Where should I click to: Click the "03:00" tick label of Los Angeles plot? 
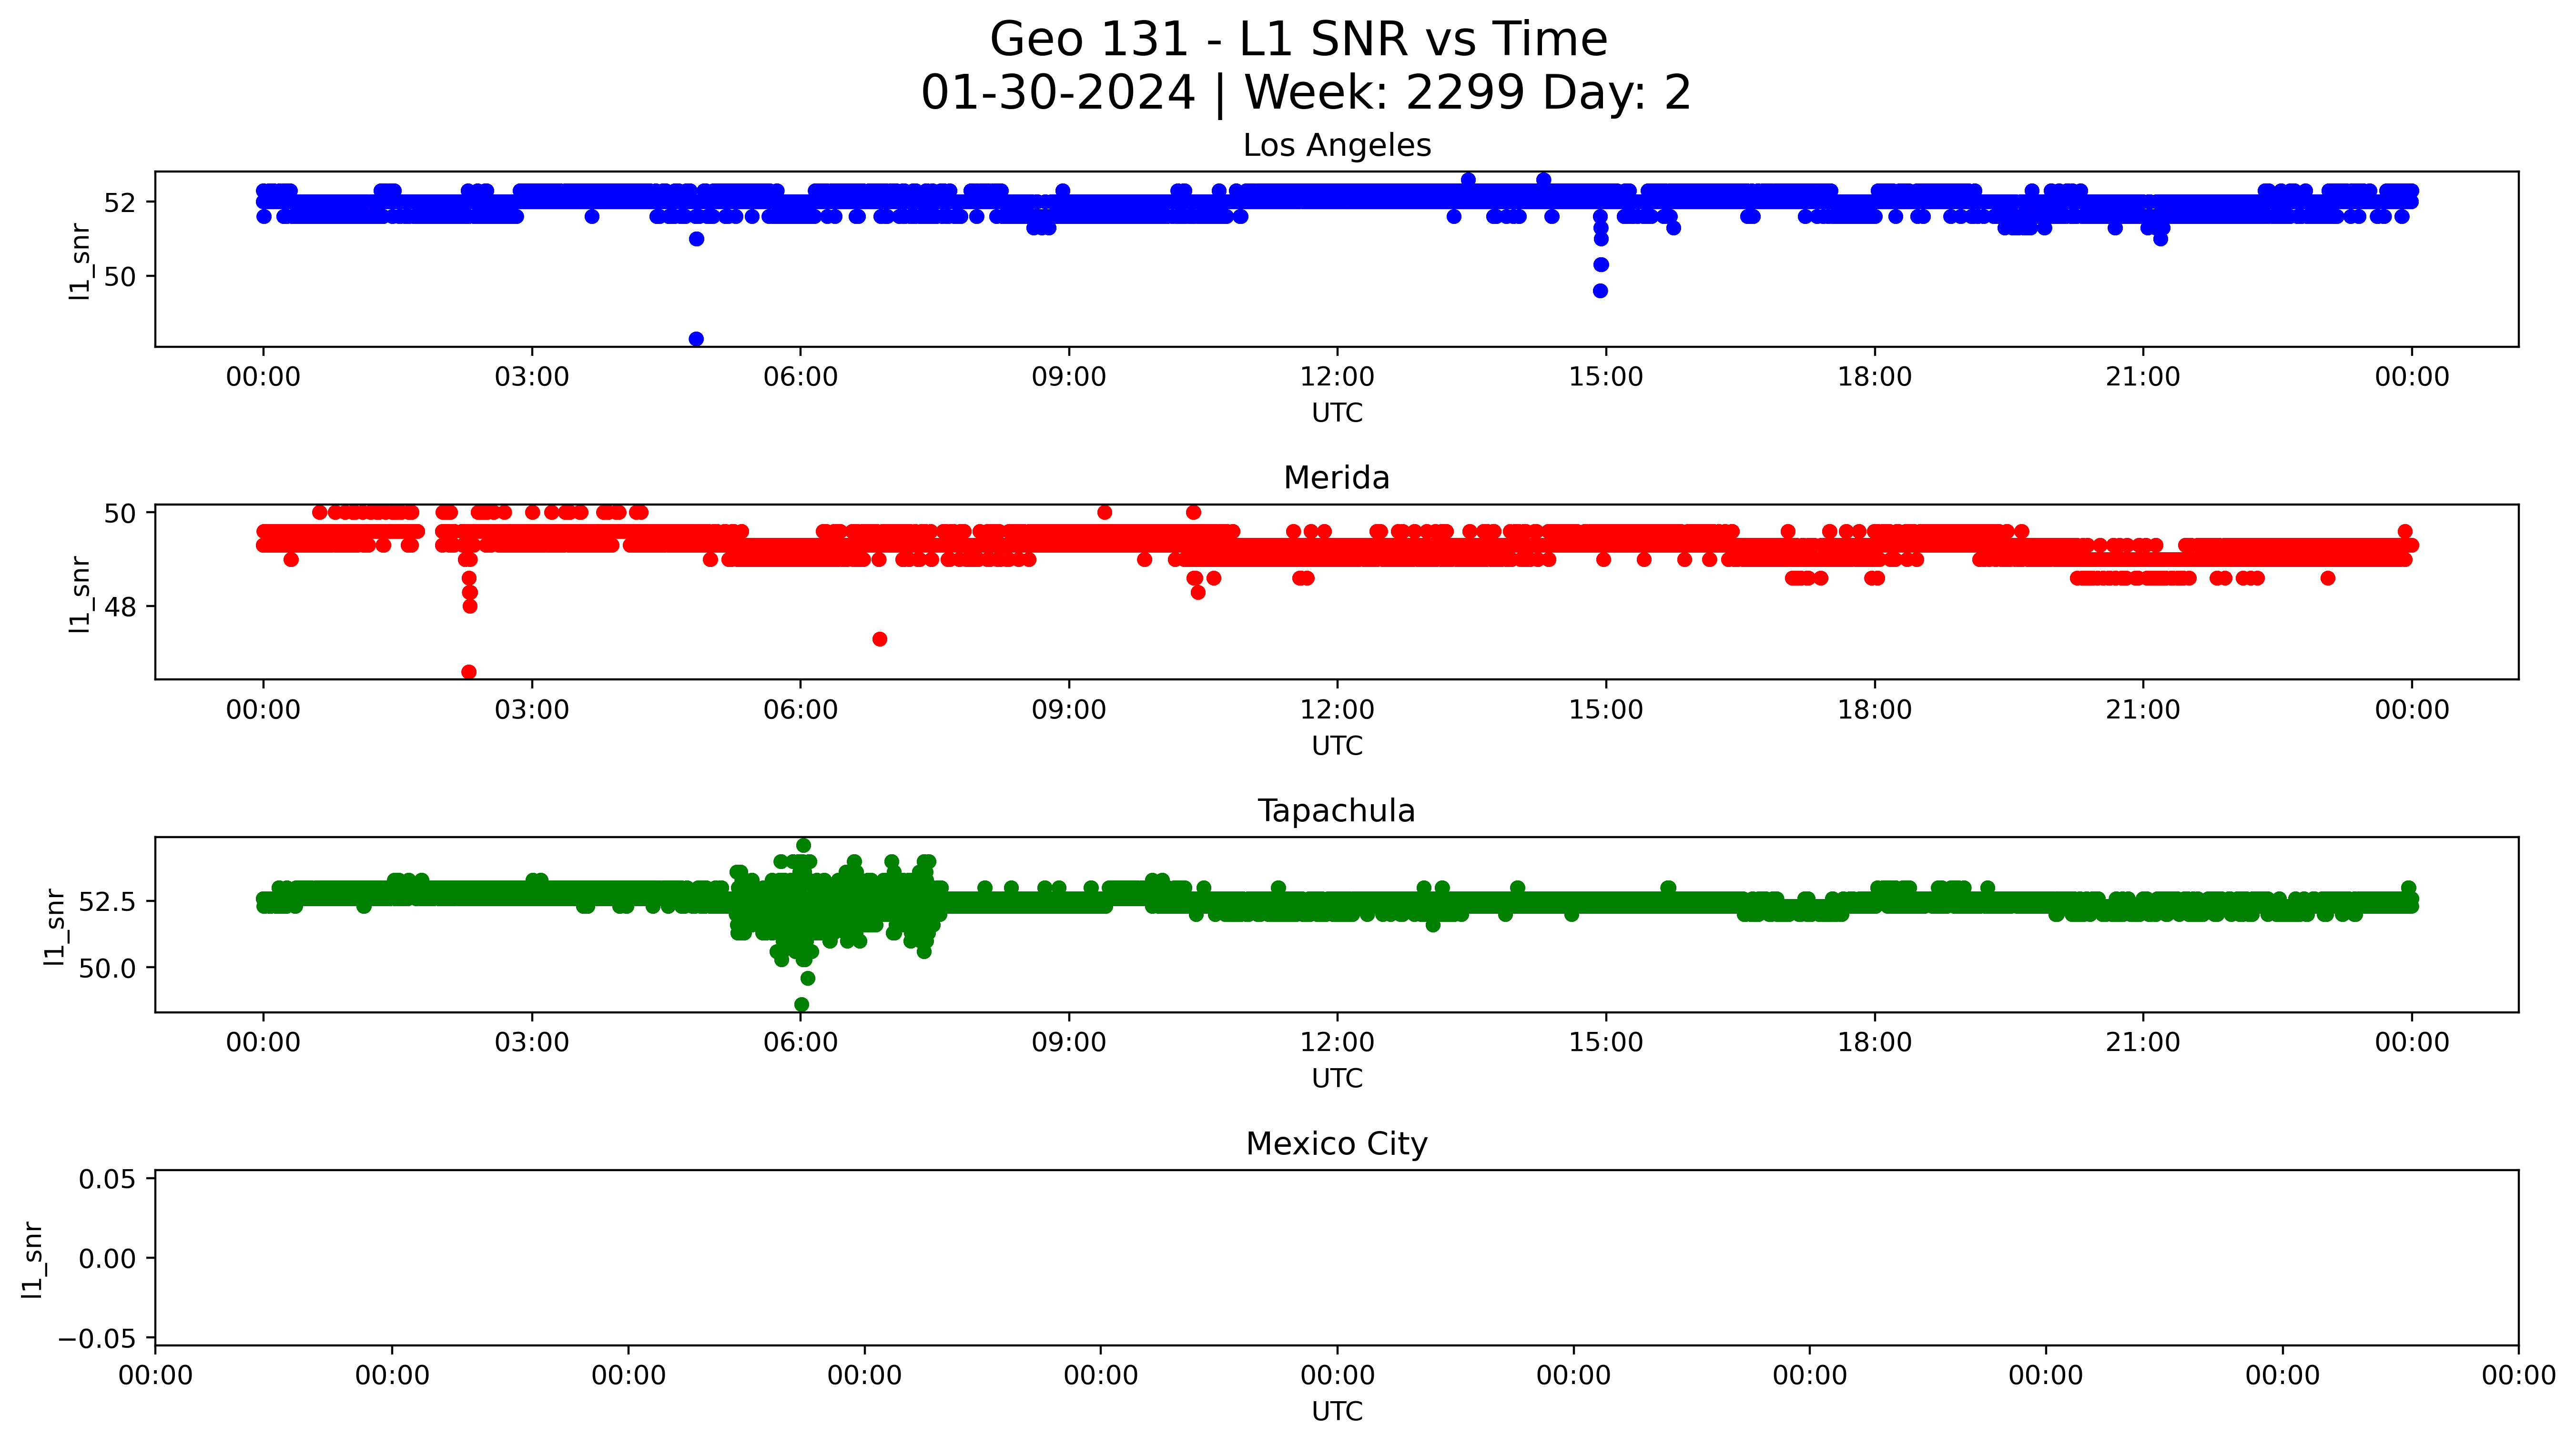tap(532, 377)
